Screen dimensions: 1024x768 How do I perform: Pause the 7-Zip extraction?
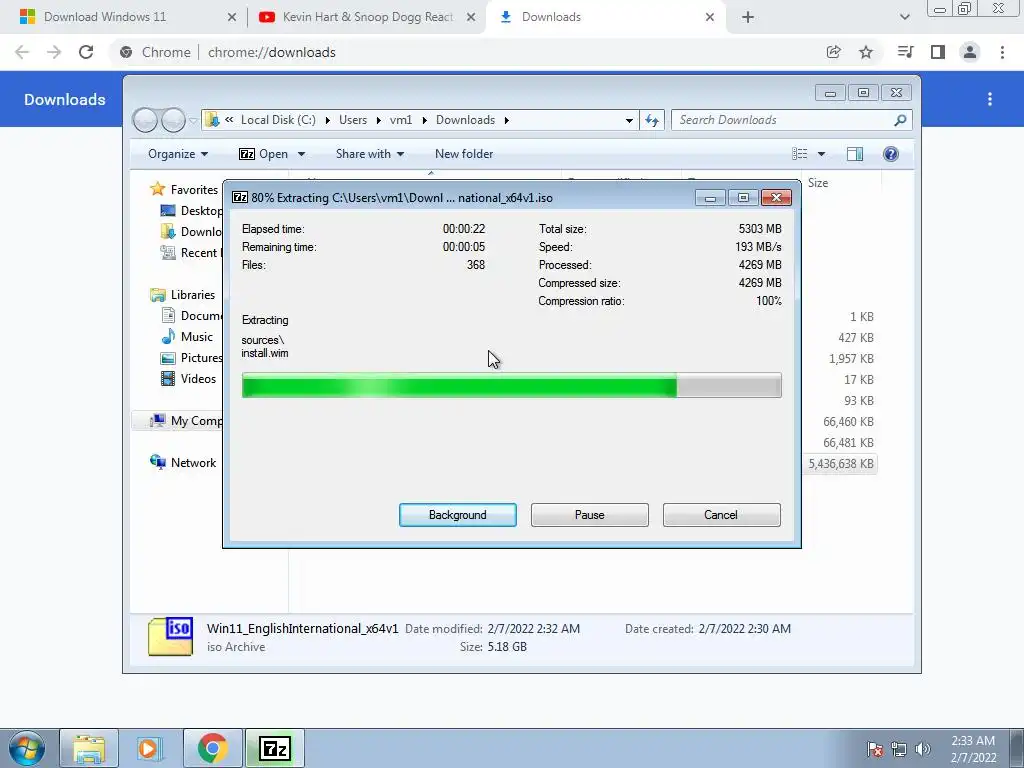click(589, 515)
